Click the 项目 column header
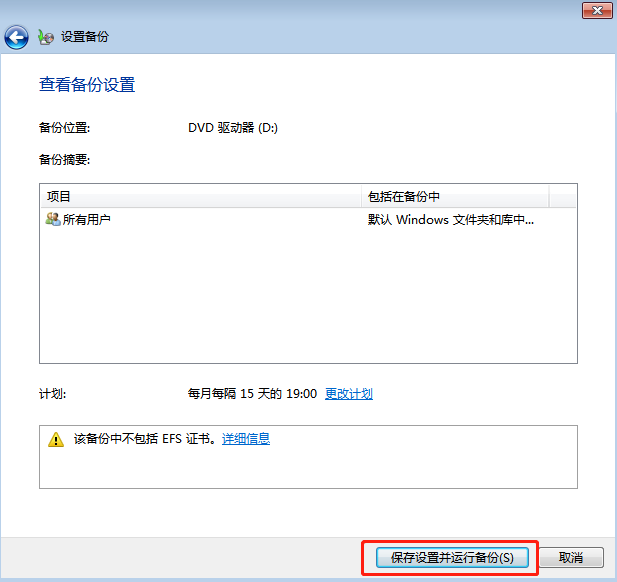Viewport: 617px width, 582px height. pos(201,196)
